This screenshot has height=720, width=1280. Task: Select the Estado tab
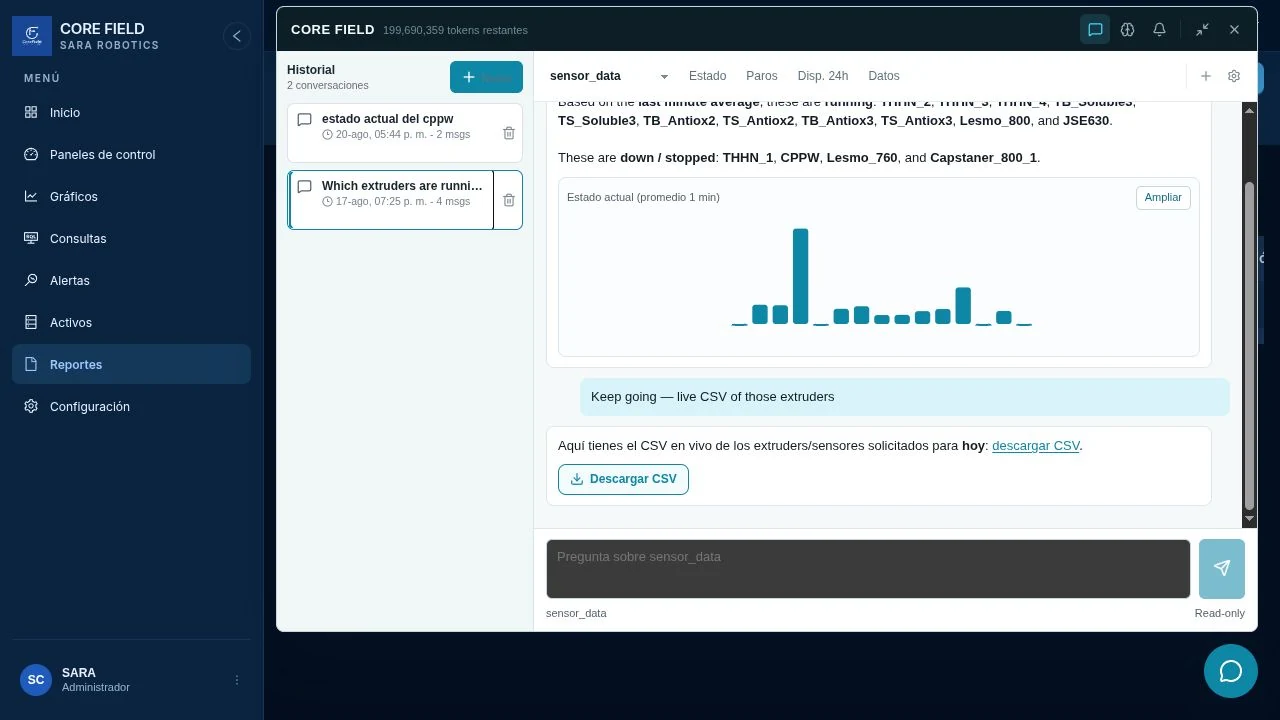point(707,76)
